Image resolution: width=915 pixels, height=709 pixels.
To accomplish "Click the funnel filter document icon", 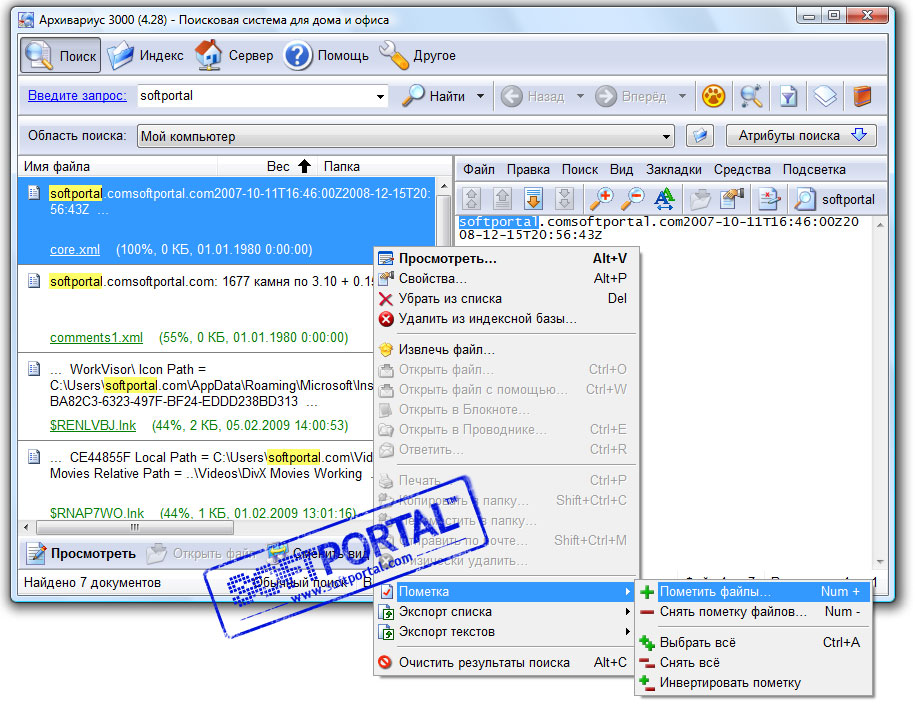I will (788, 96).
